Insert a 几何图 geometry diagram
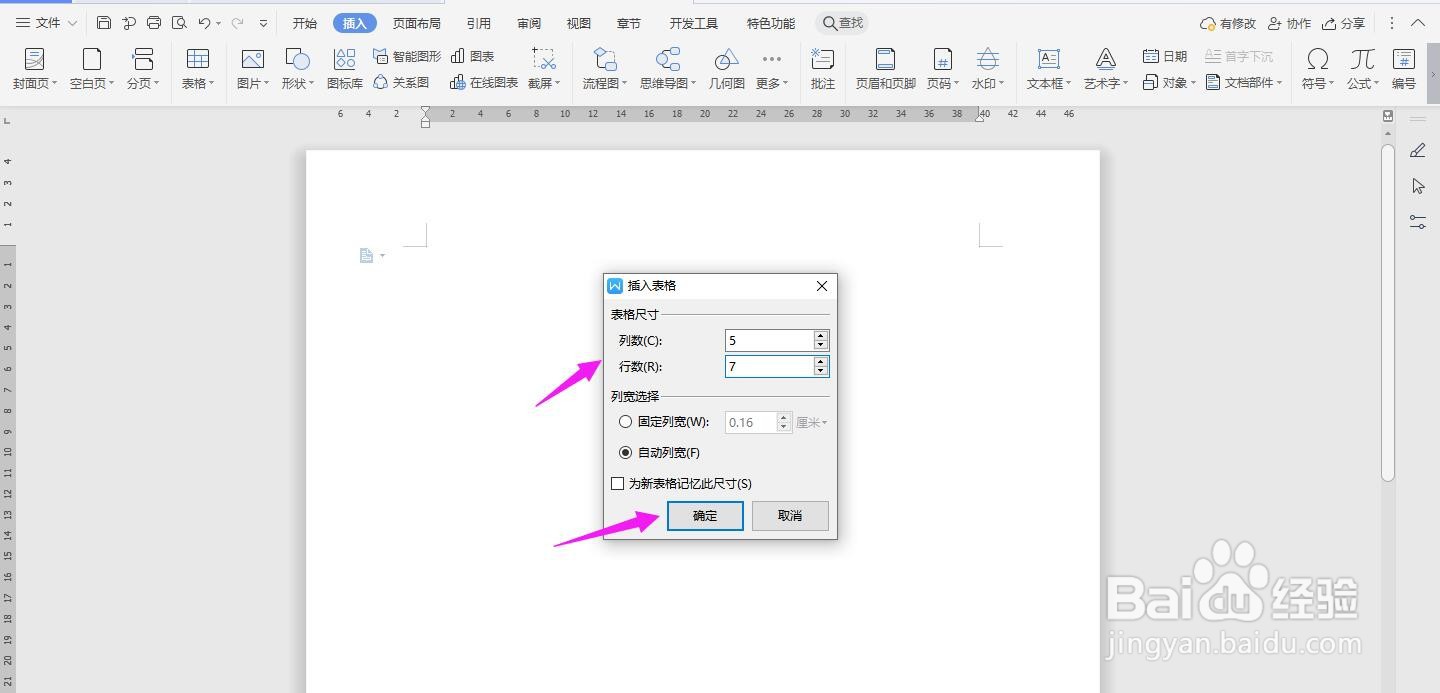 [727, 69]
